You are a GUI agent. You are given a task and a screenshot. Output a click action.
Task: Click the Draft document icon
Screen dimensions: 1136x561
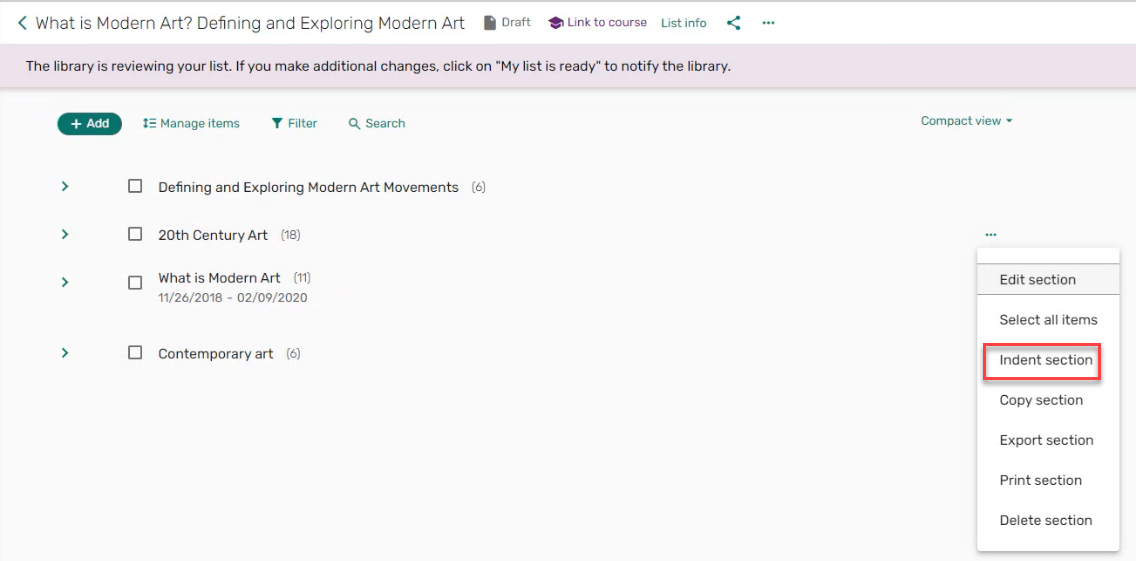pos(490,22)
